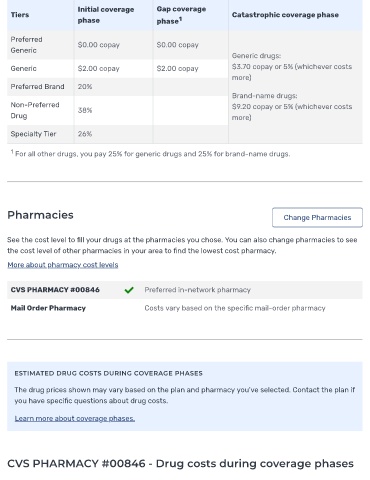Click the Catastrophic coverage phase column header
The image size is (370, 480).
pos(285,15)
